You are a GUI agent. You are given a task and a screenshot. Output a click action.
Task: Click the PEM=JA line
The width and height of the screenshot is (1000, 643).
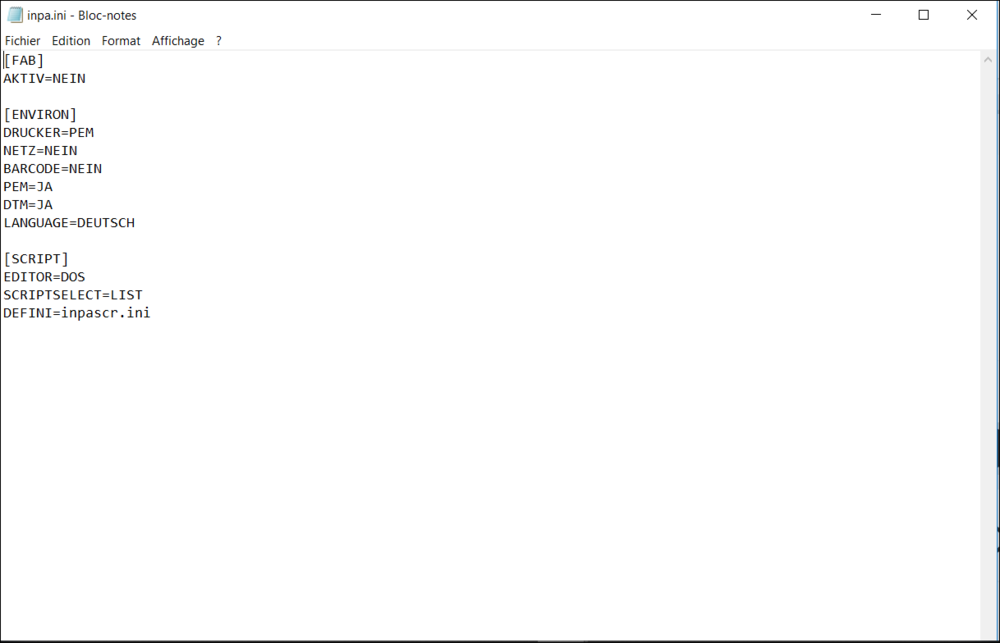coord(28,187)
